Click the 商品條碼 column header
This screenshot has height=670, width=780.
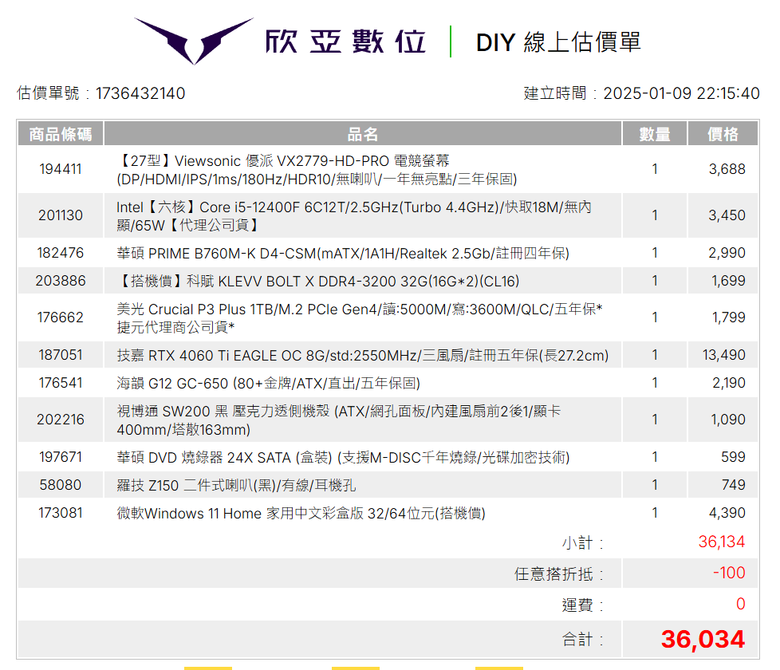point(60,134)
